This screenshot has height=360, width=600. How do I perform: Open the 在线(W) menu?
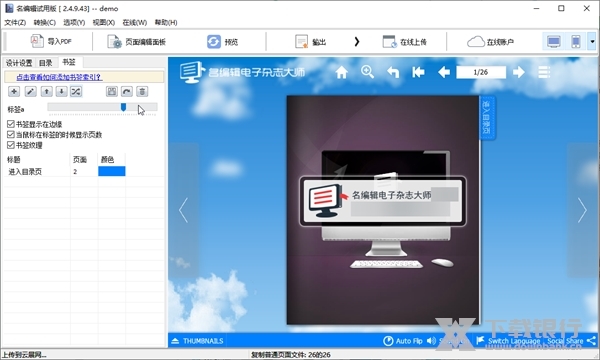coord(134,23)
